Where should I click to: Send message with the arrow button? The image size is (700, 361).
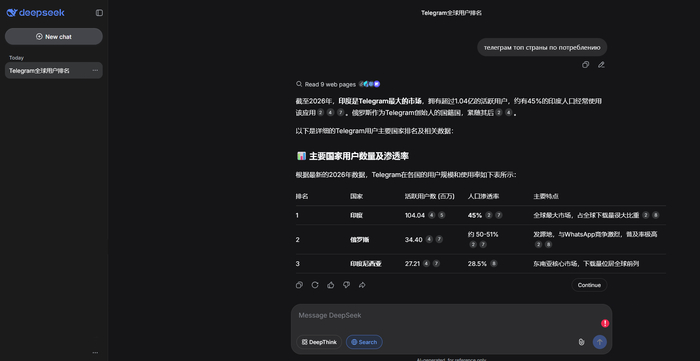pyautogui.click(x=600, y=342)
